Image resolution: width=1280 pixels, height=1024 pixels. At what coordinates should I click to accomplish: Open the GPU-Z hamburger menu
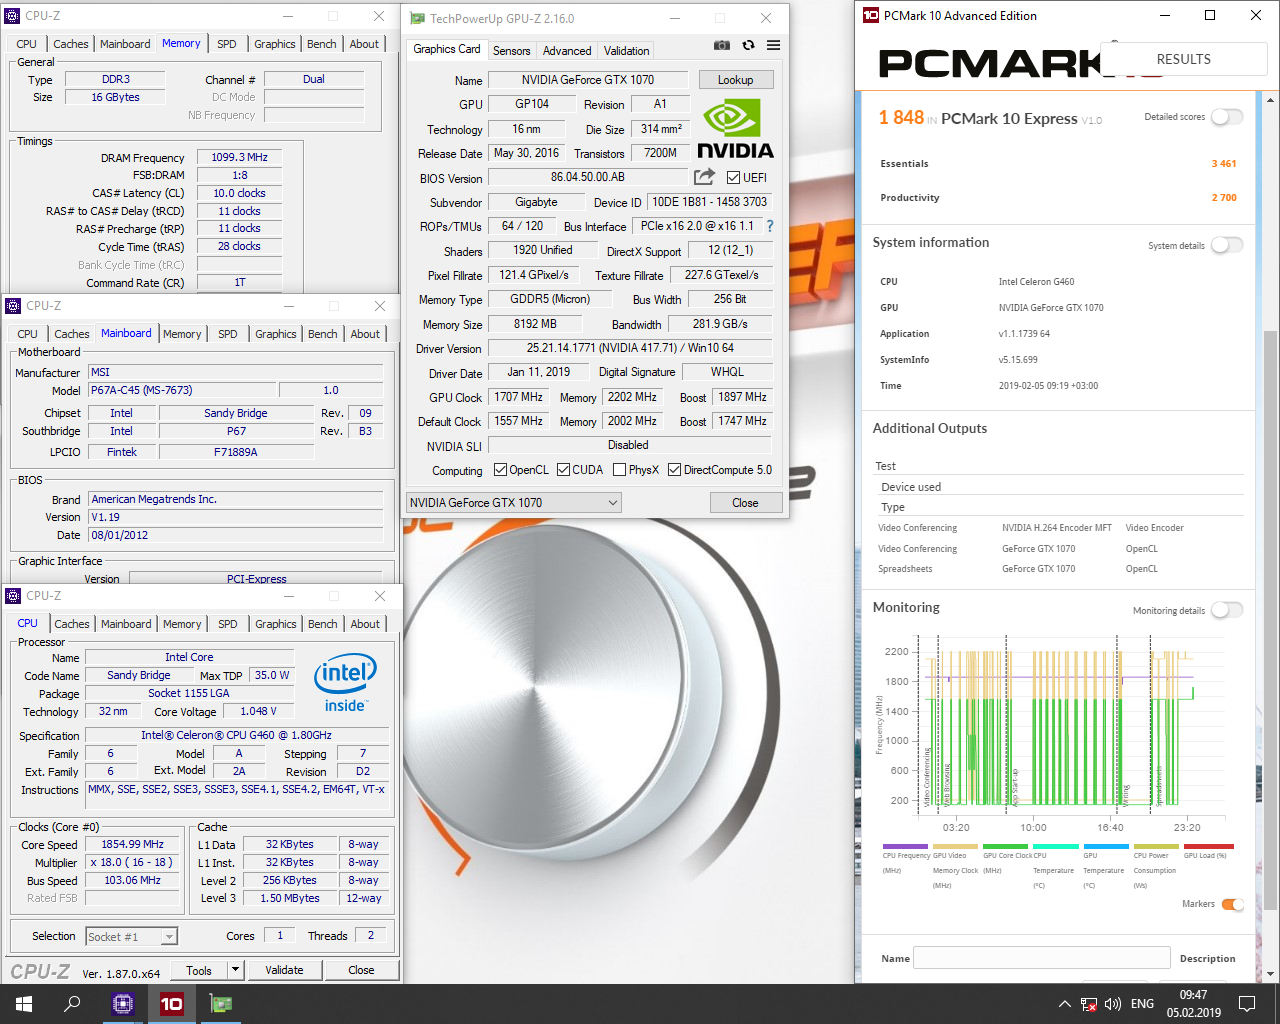(x=773, y=45)
